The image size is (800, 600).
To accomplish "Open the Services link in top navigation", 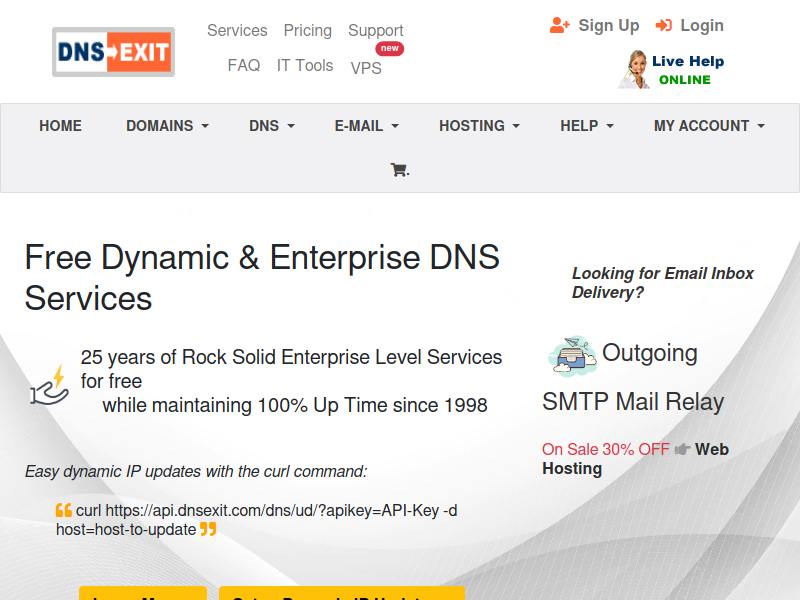I will (x=237, y=31).
